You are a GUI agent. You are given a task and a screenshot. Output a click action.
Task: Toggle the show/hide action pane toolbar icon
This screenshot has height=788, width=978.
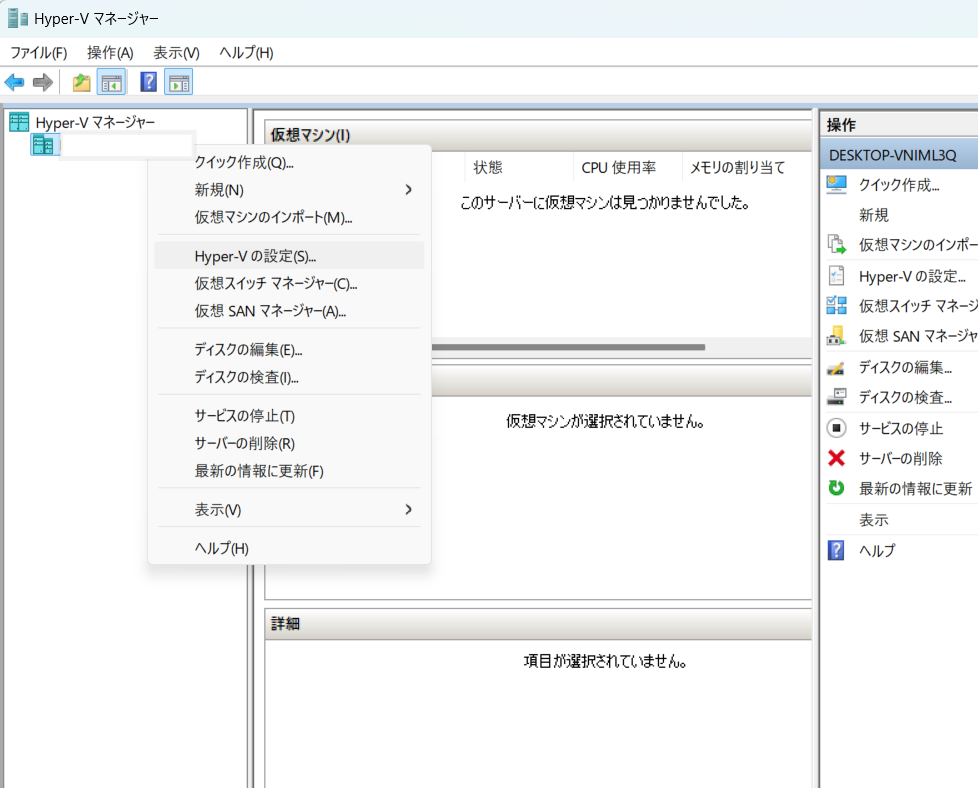coord(179,83)
